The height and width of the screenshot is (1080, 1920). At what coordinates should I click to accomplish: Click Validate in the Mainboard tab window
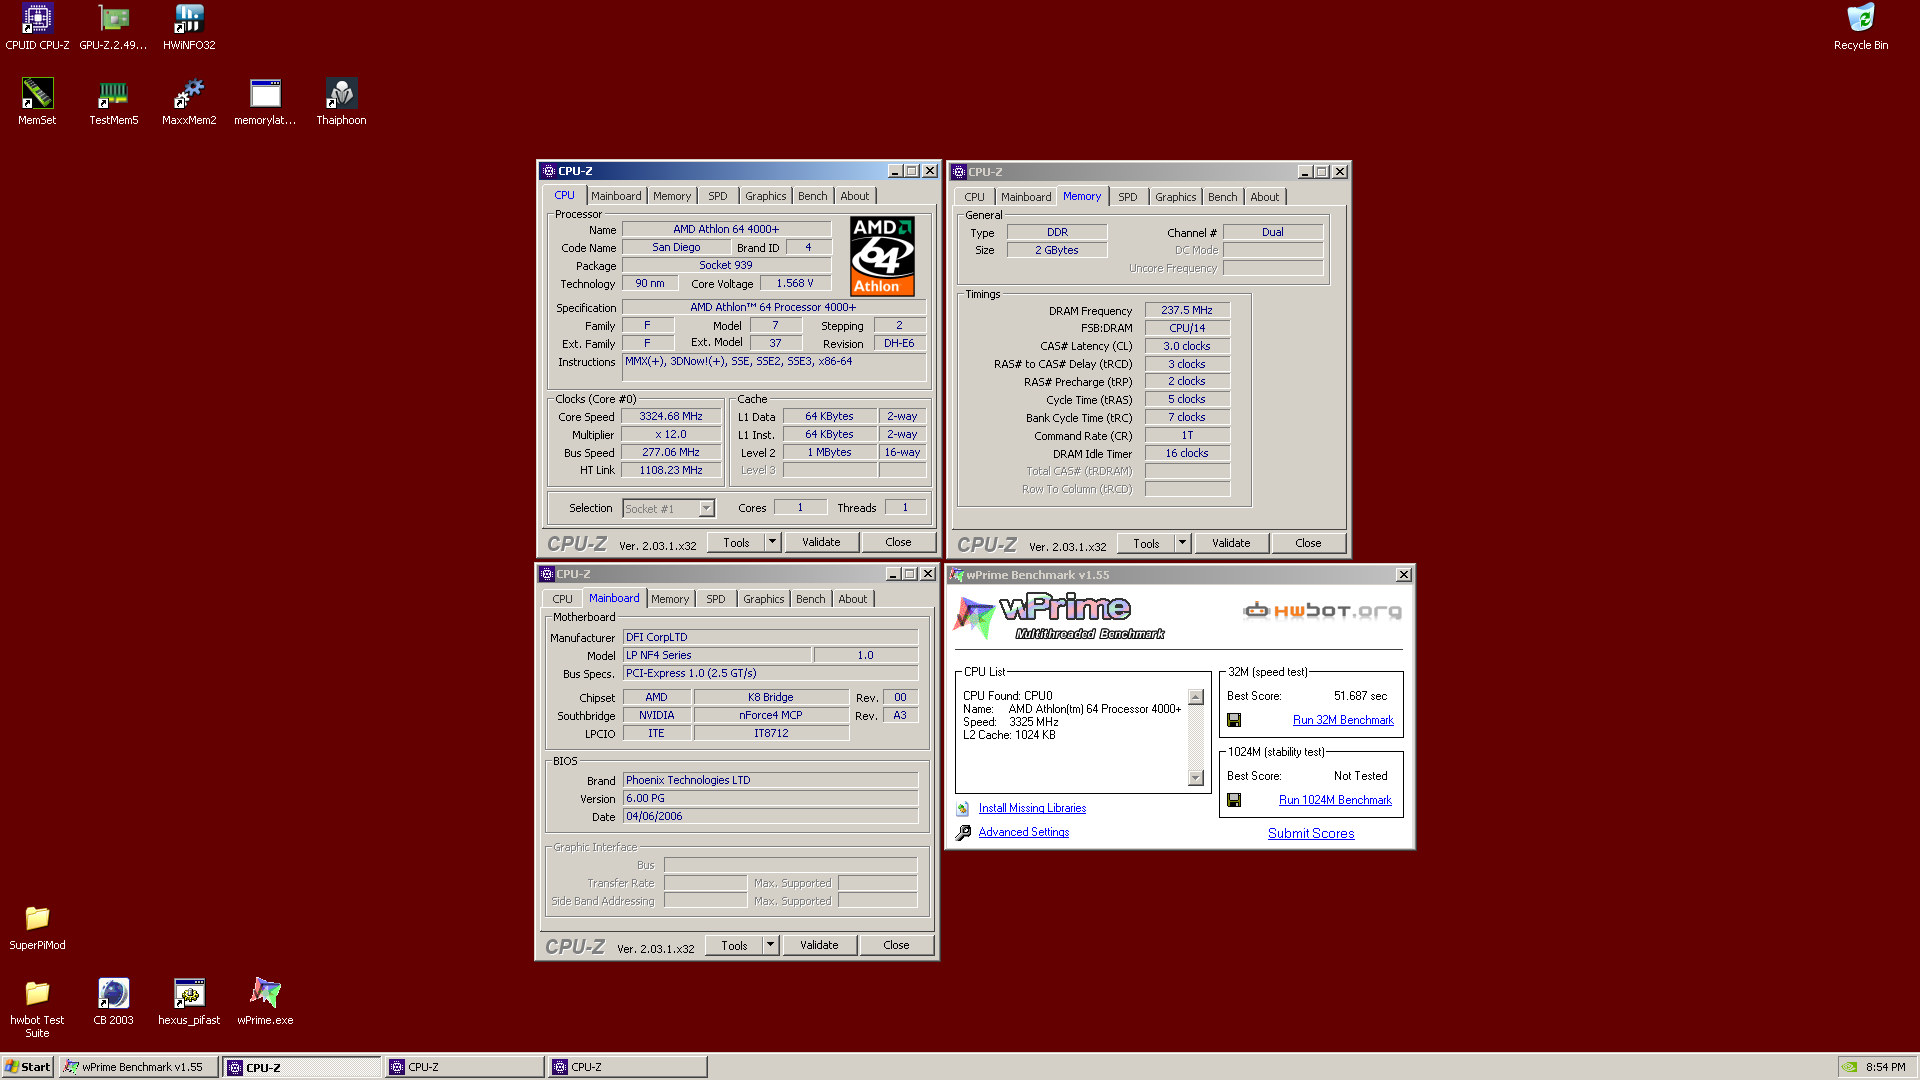coord(819,945)
